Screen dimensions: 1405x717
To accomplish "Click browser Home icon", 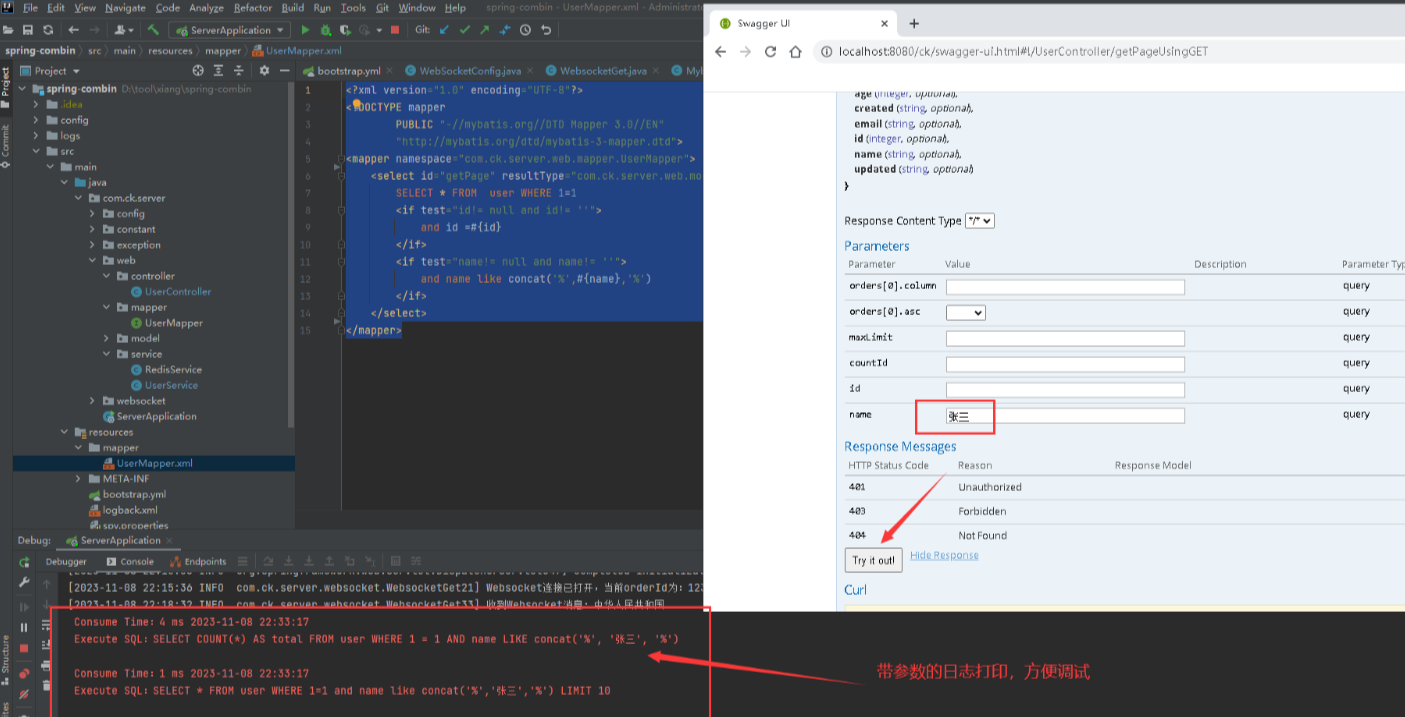I will (x=795, y=51).
